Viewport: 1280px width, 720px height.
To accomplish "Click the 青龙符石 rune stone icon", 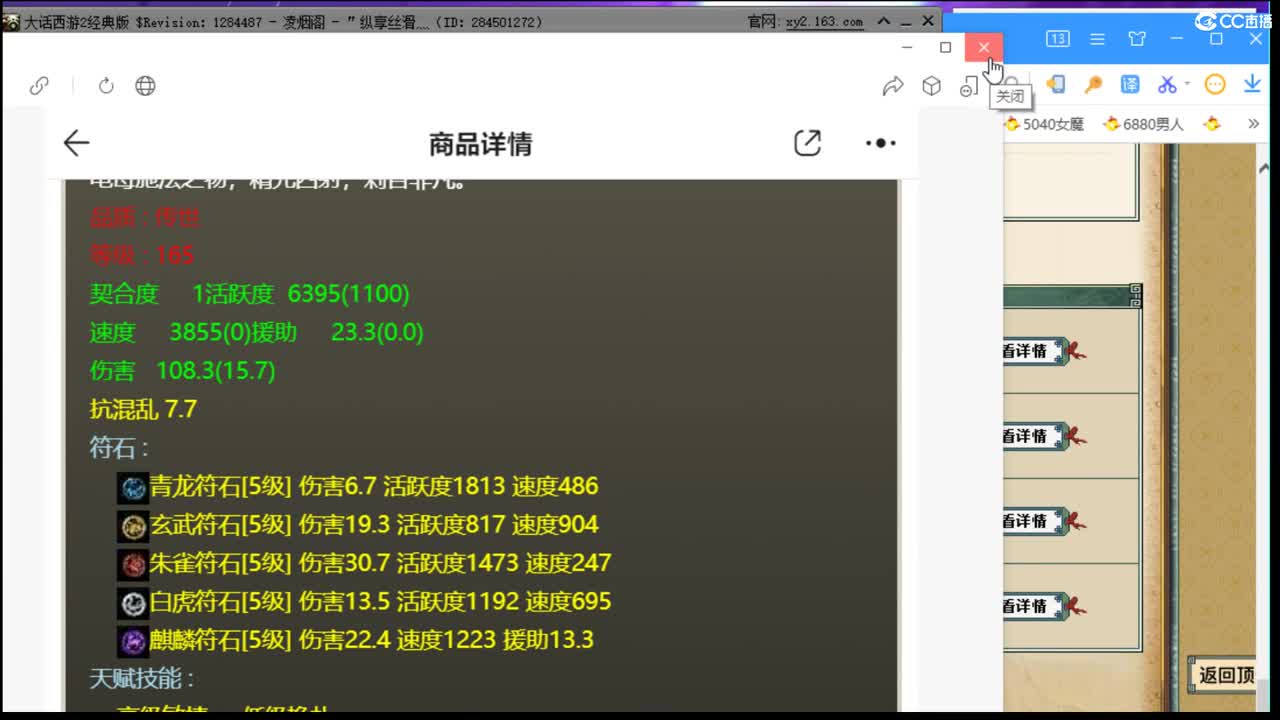I will (133, 487).
